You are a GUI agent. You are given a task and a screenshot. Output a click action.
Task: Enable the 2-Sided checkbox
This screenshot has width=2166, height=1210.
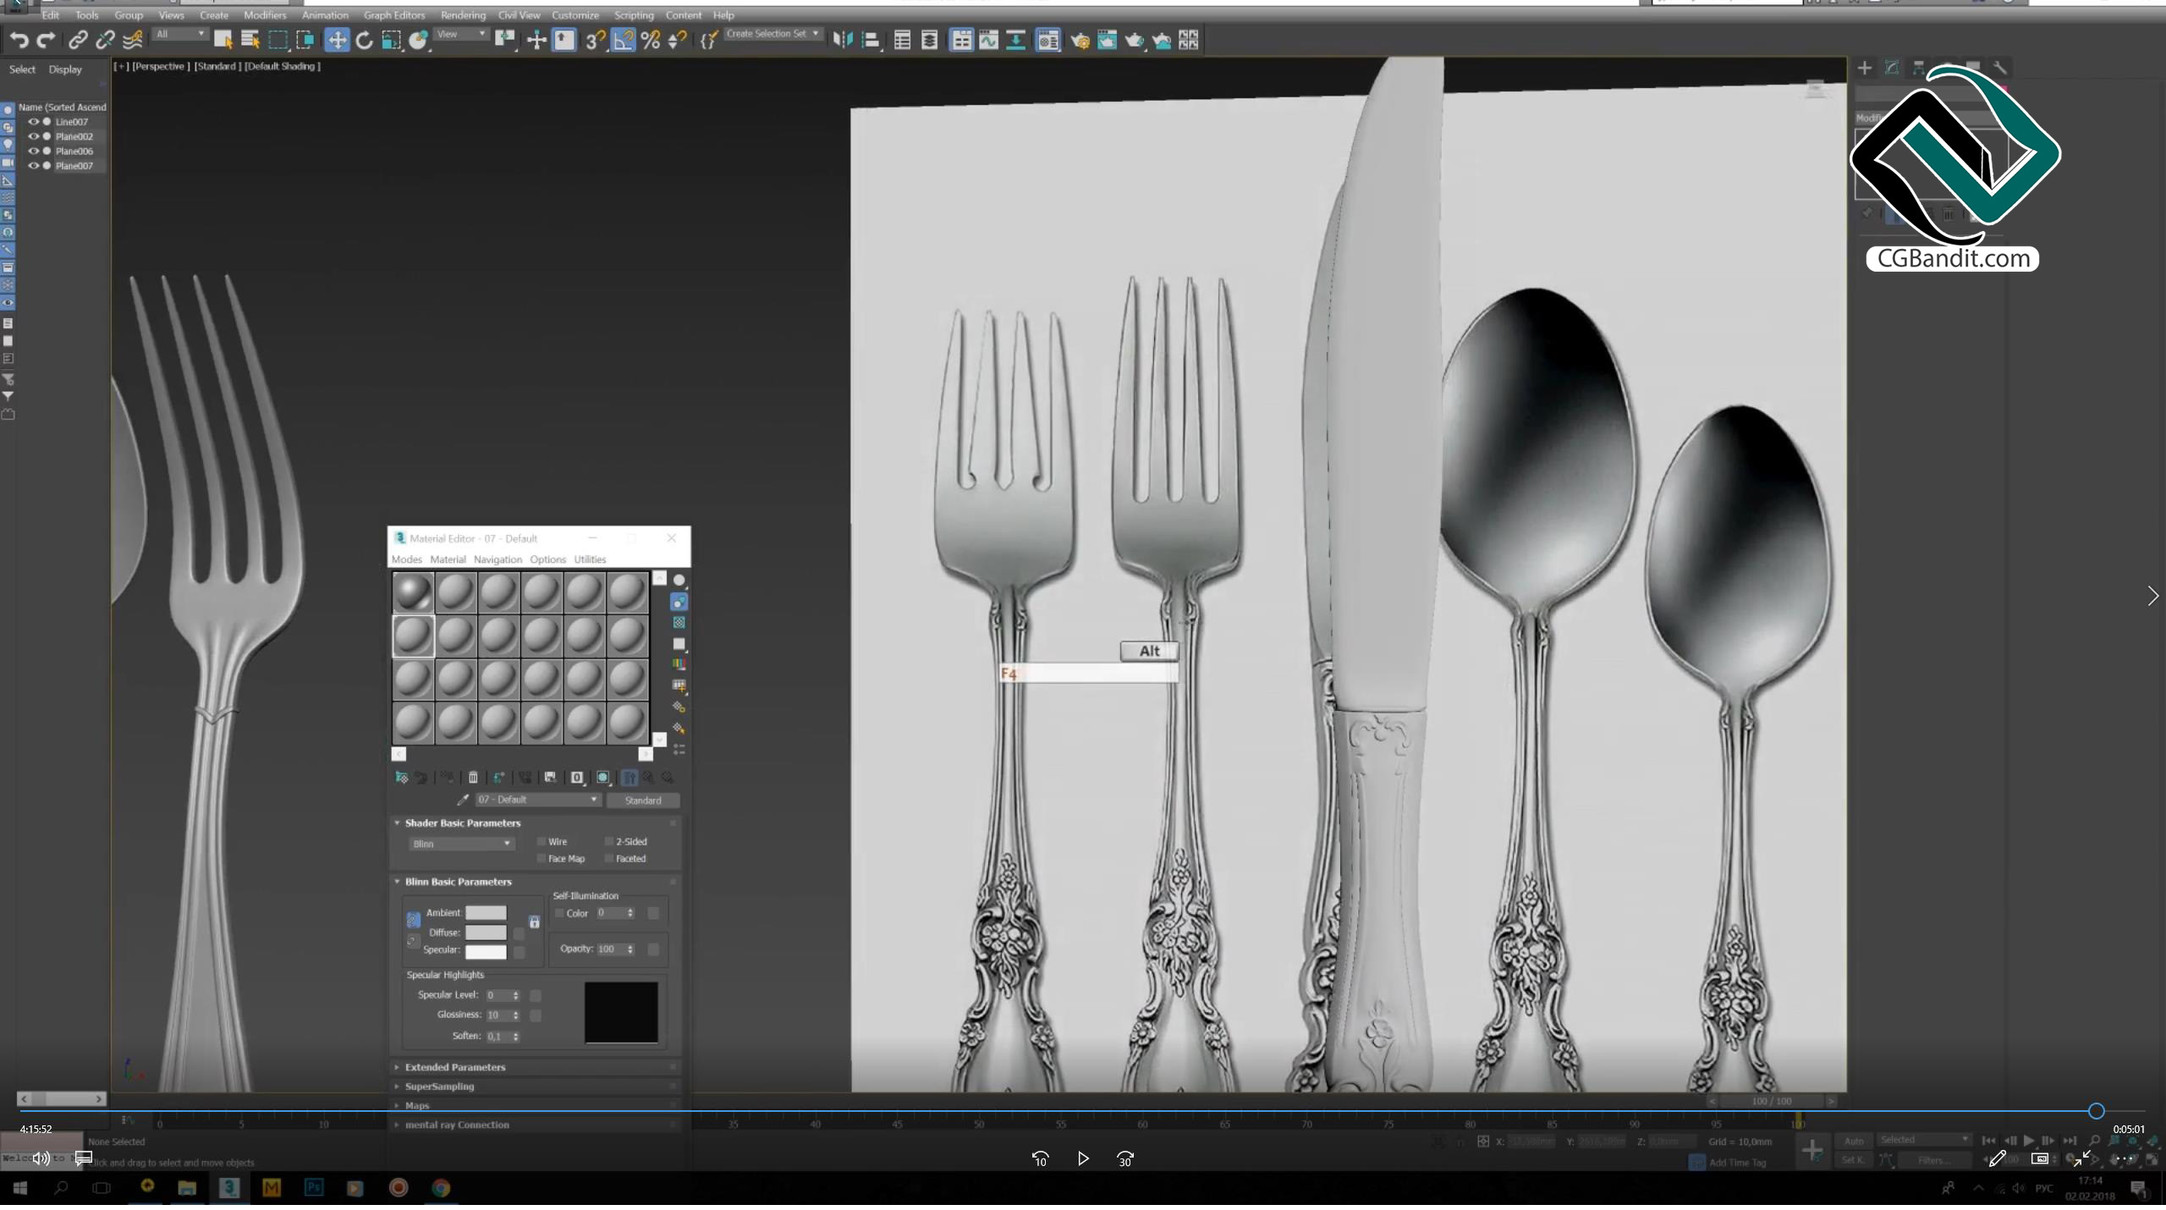pyautogui.click(x=609, y=842)
